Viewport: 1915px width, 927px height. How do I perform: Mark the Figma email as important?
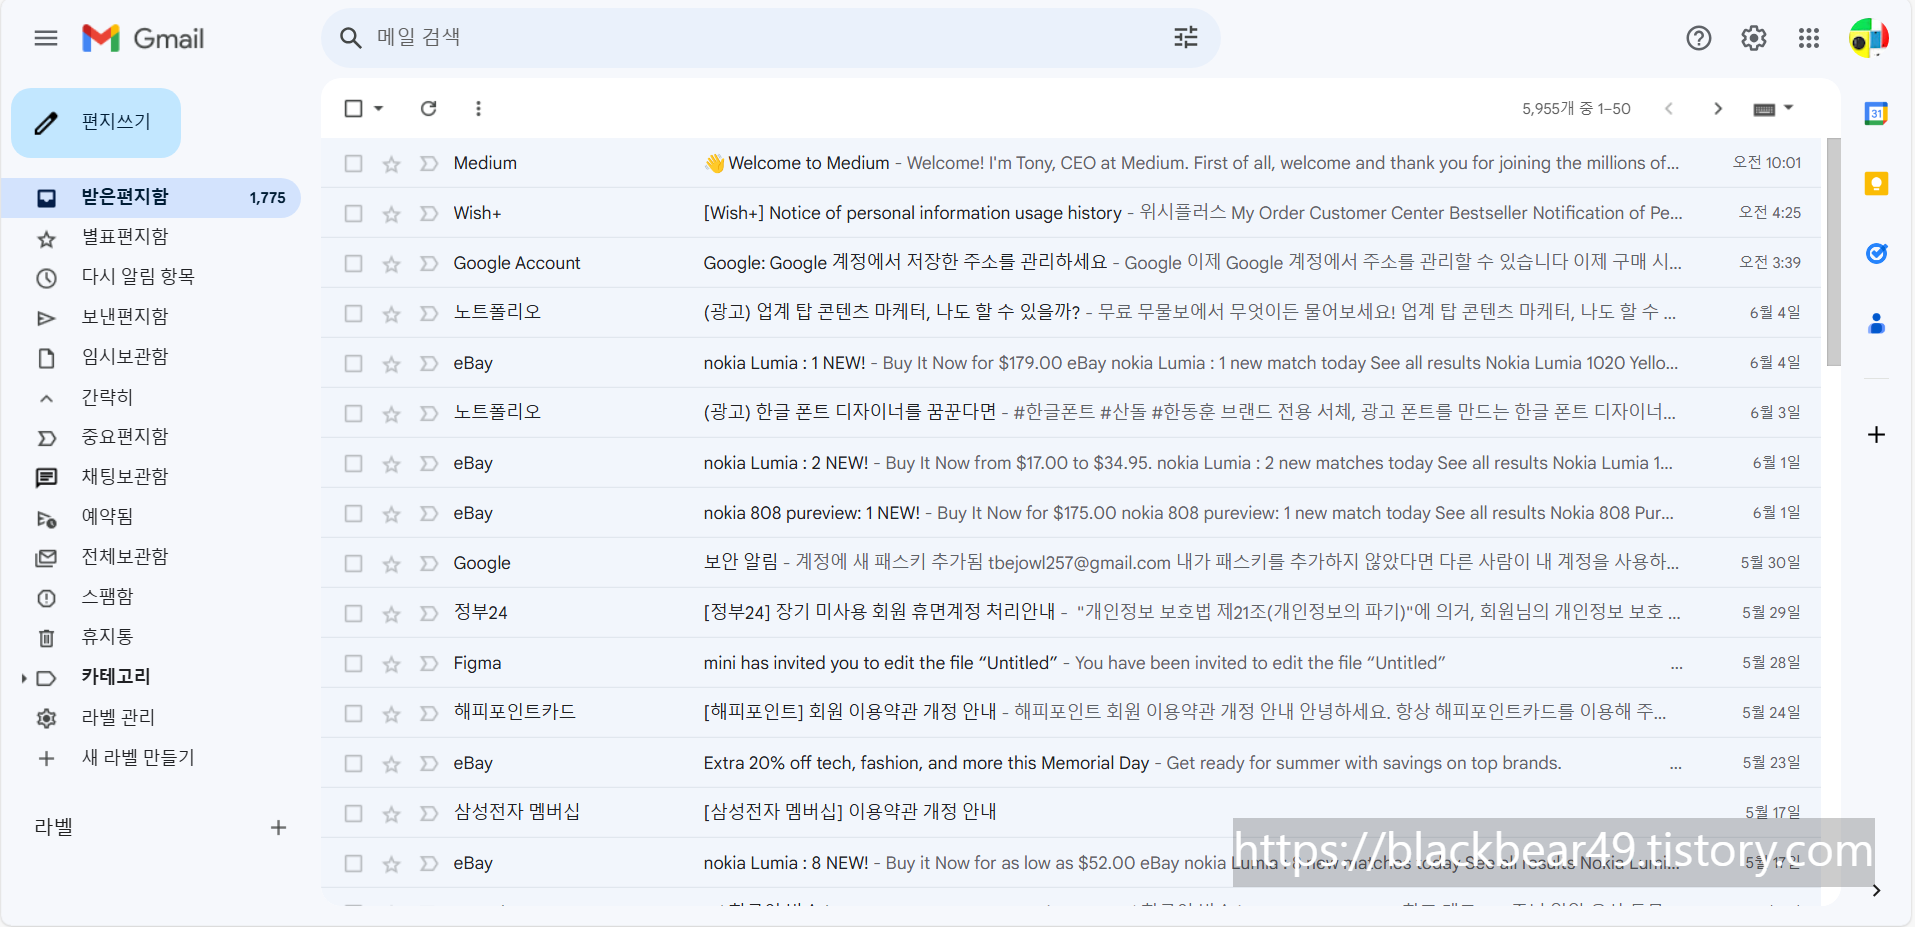(429, 663)
